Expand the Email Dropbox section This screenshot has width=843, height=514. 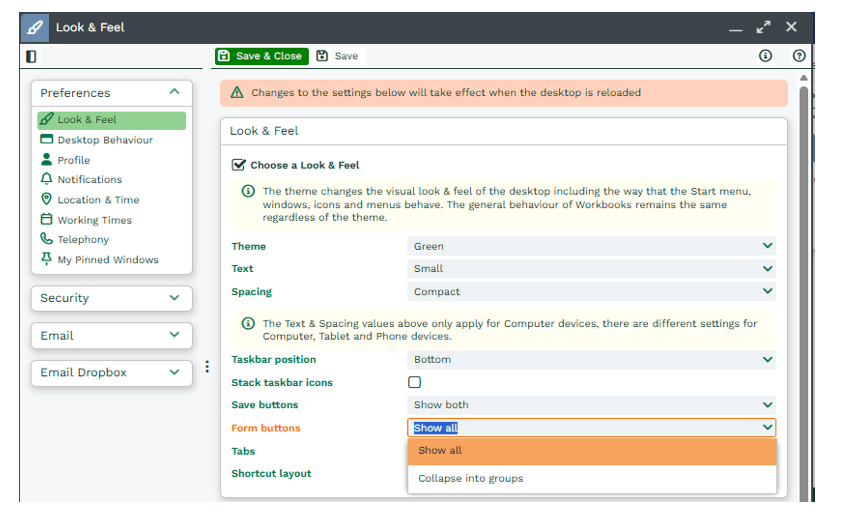coord(111,372)
